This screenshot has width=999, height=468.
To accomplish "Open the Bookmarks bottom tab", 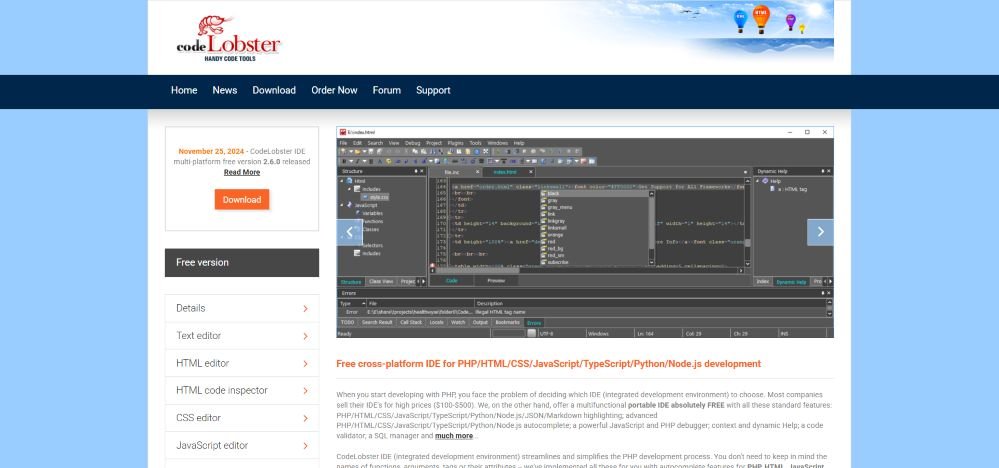I will click(x=507, y=323).
